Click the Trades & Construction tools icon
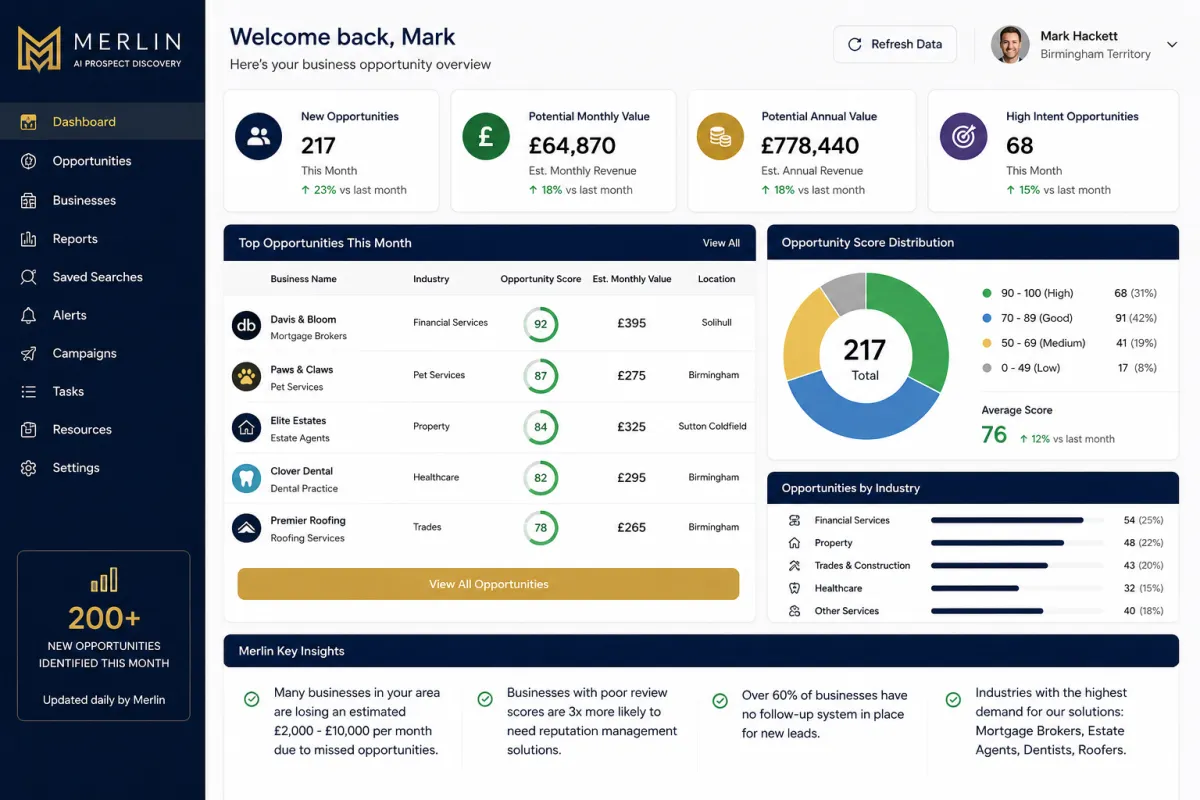This screenshot has width=1200, height=800. point(795,566)
